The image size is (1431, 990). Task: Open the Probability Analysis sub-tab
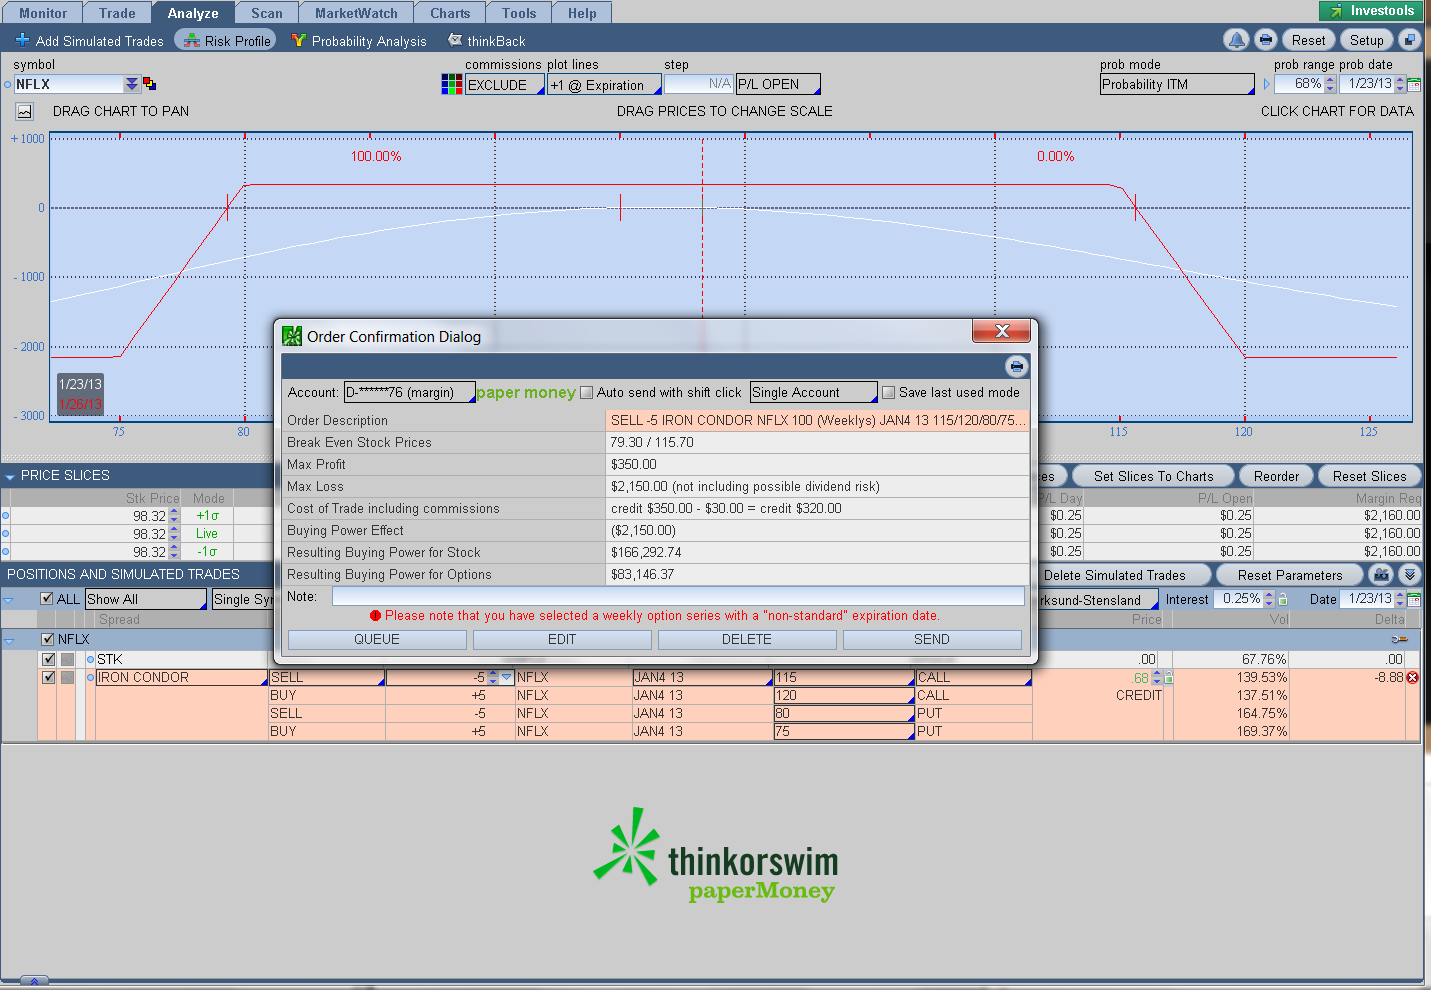pyautogui.click(x=359, y=41)
